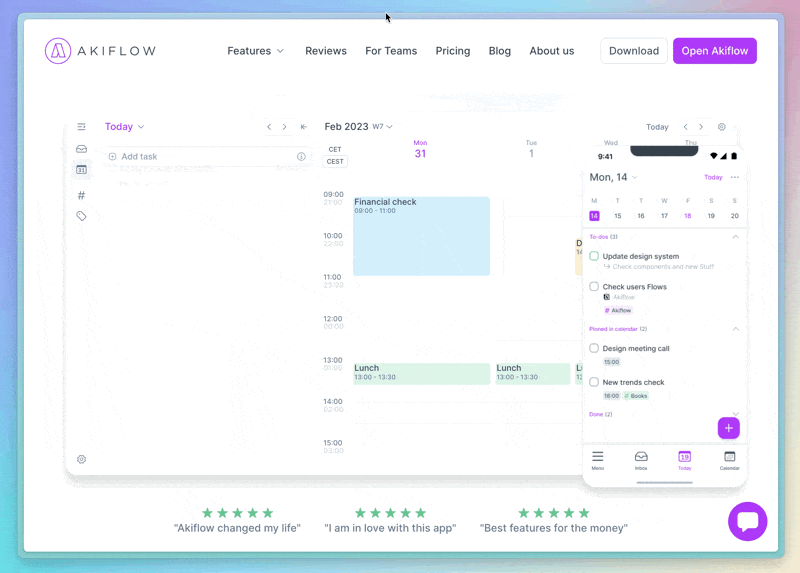Go to previous week in calendar header
800x573 pixels.
coord(686,127)
